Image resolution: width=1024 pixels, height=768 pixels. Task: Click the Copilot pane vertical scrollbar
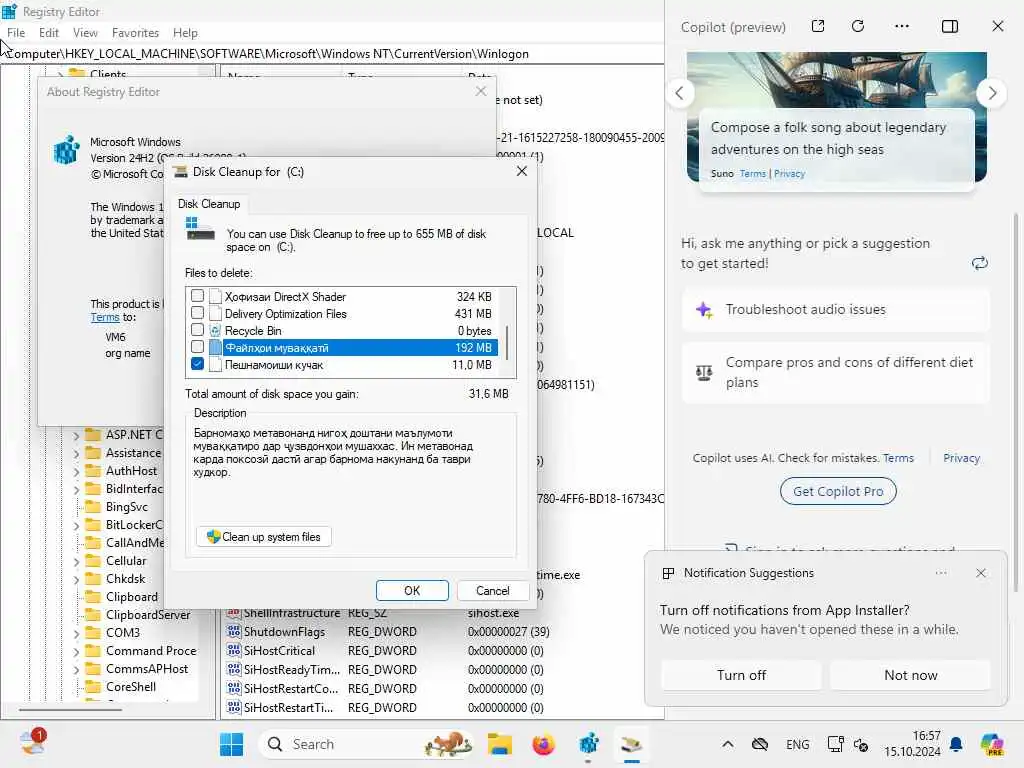pos(1016,402)
